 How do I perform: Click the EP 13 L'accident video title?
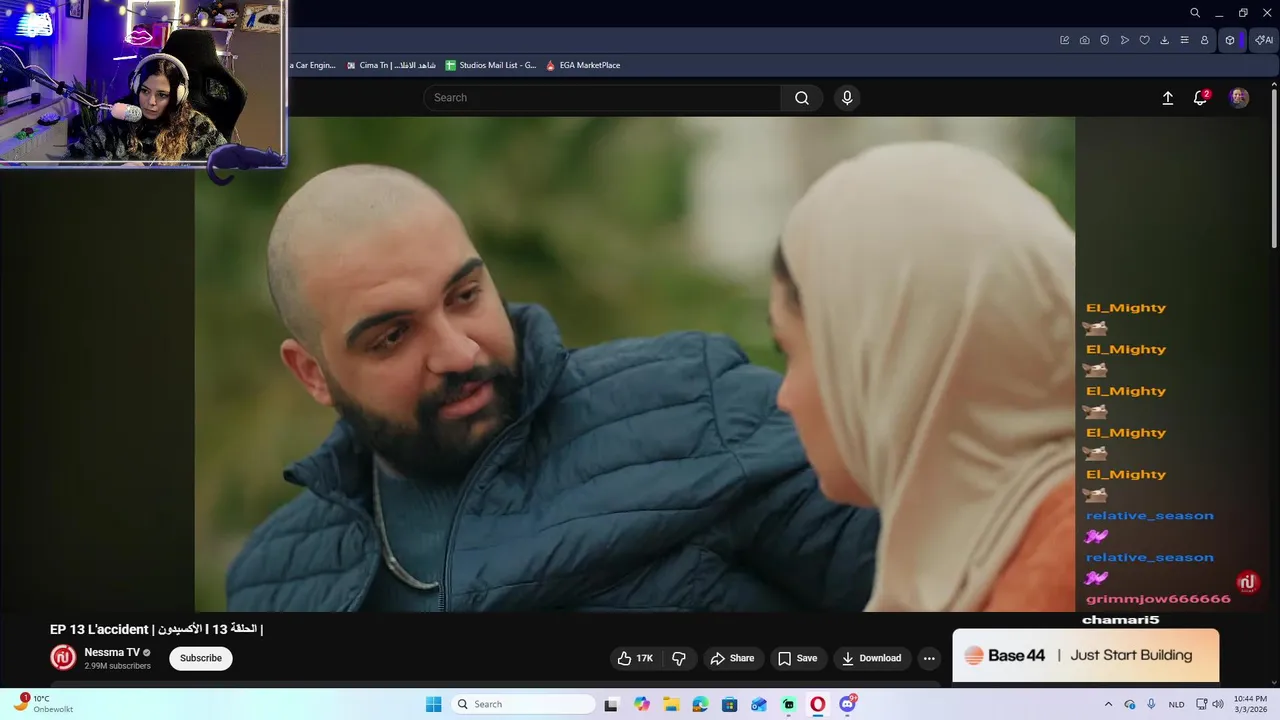(156, 629)
